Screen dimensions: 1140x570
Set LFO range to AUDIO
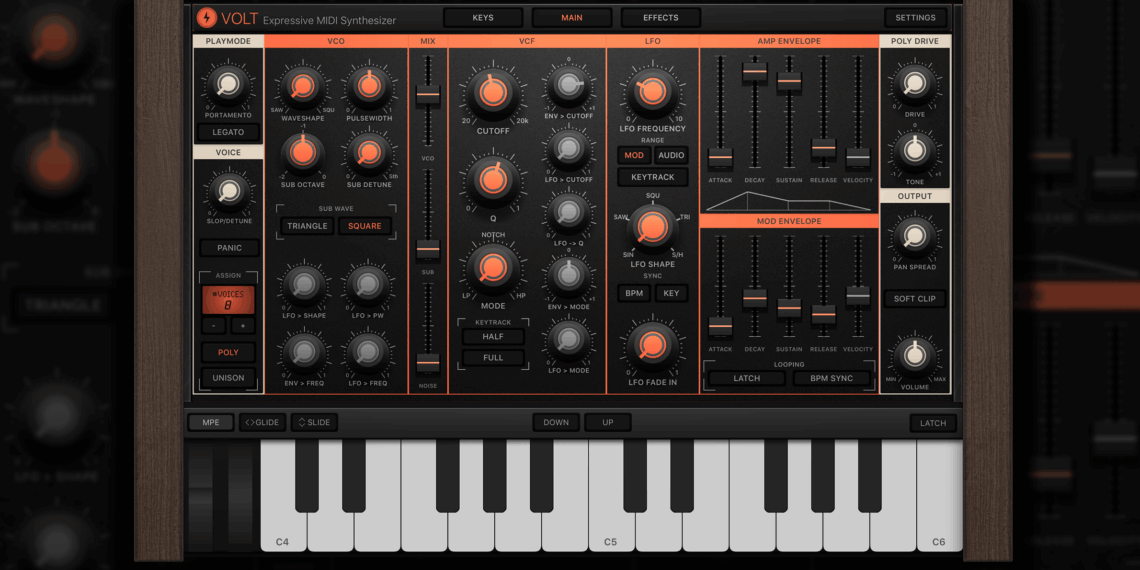670,156
